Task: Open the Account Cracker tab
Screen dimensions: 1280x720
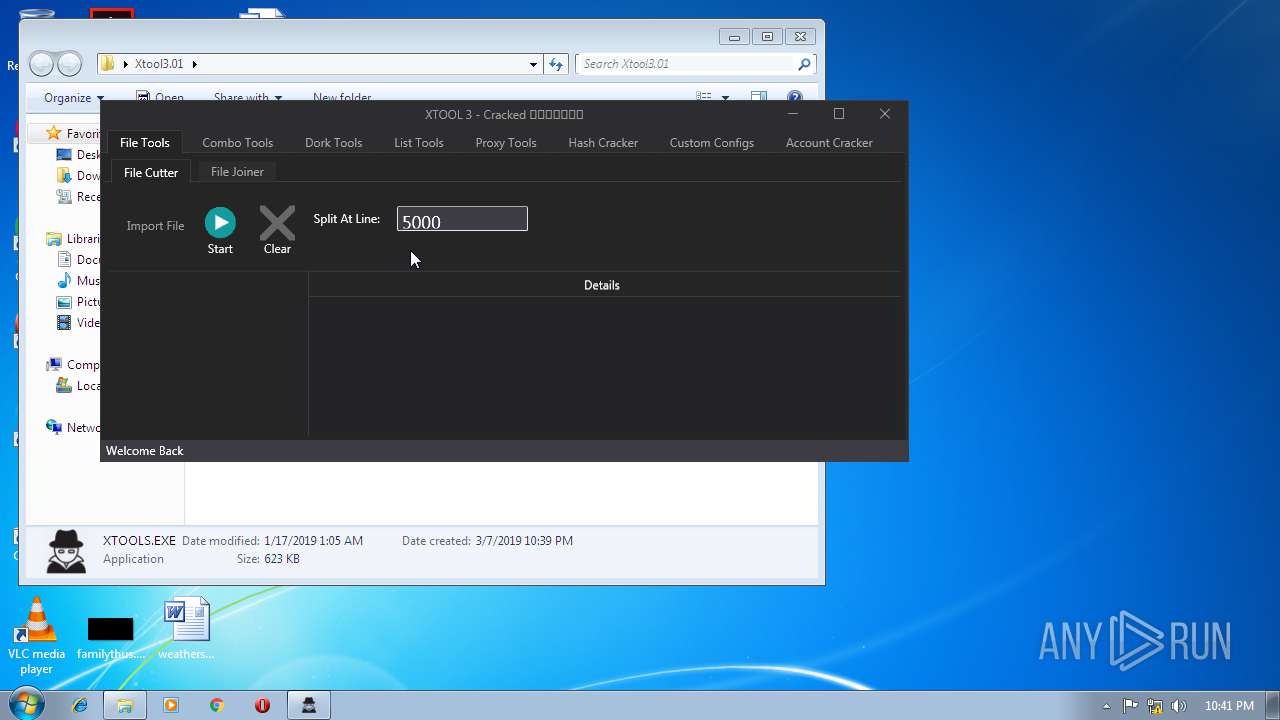Action: point(829,143)
